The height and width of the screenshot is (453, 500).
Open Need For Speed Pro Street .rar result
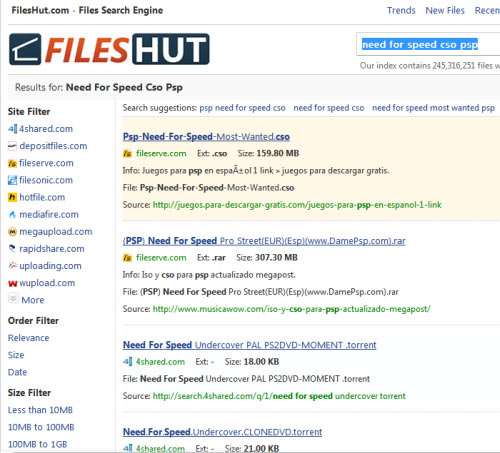tap(264, 241)
